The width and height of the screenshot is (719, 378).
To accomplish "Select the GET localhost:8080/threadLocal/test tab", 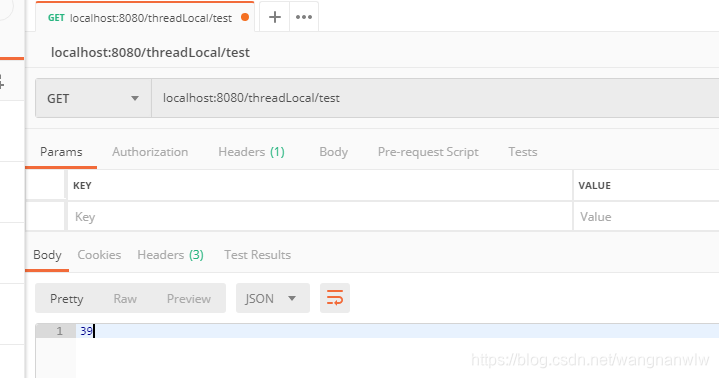I will pos(145,17).
